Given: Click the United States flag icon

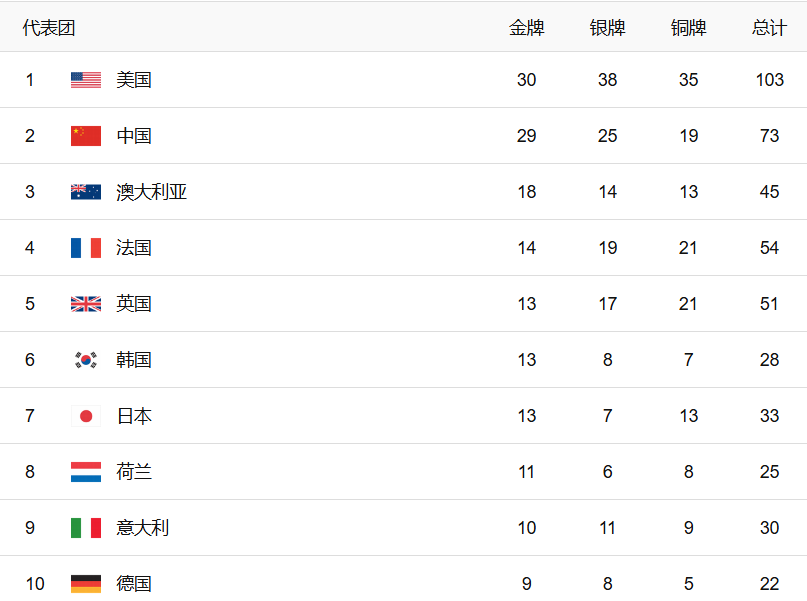Looking at the screenshot, I should click(86, 80).
